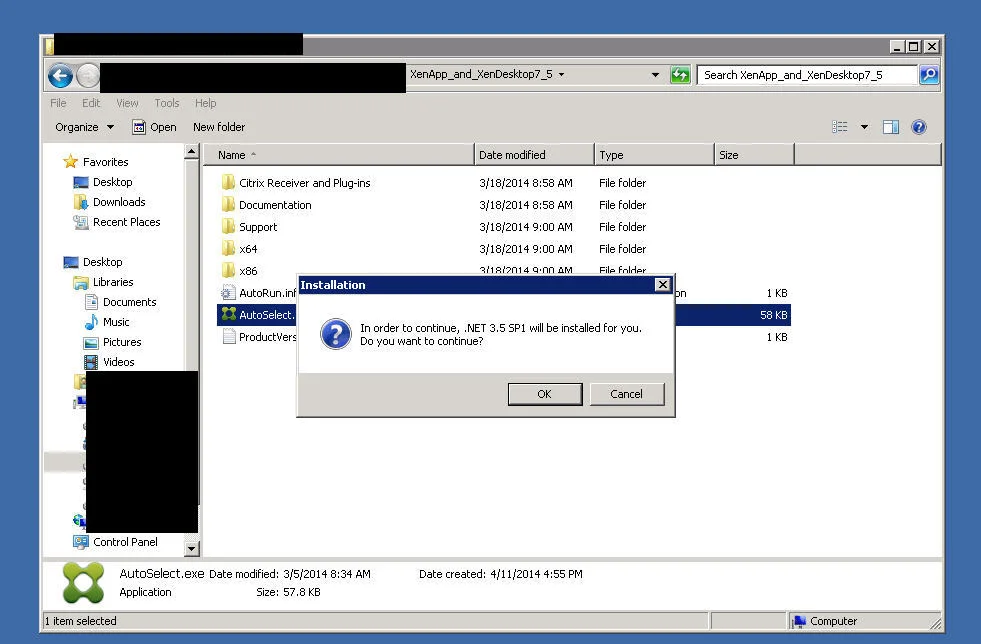Click navigation pane scroll down arrow

[192, 548]
